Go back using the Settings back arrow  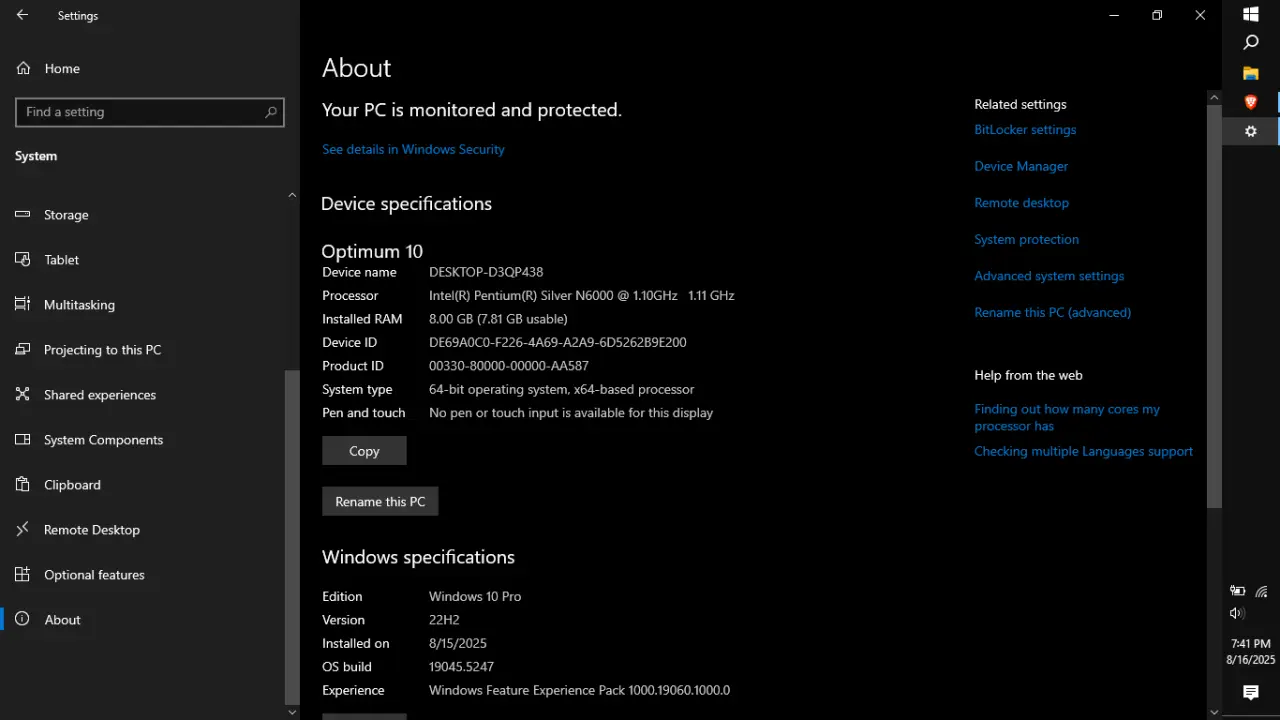[x=22, y=15]
